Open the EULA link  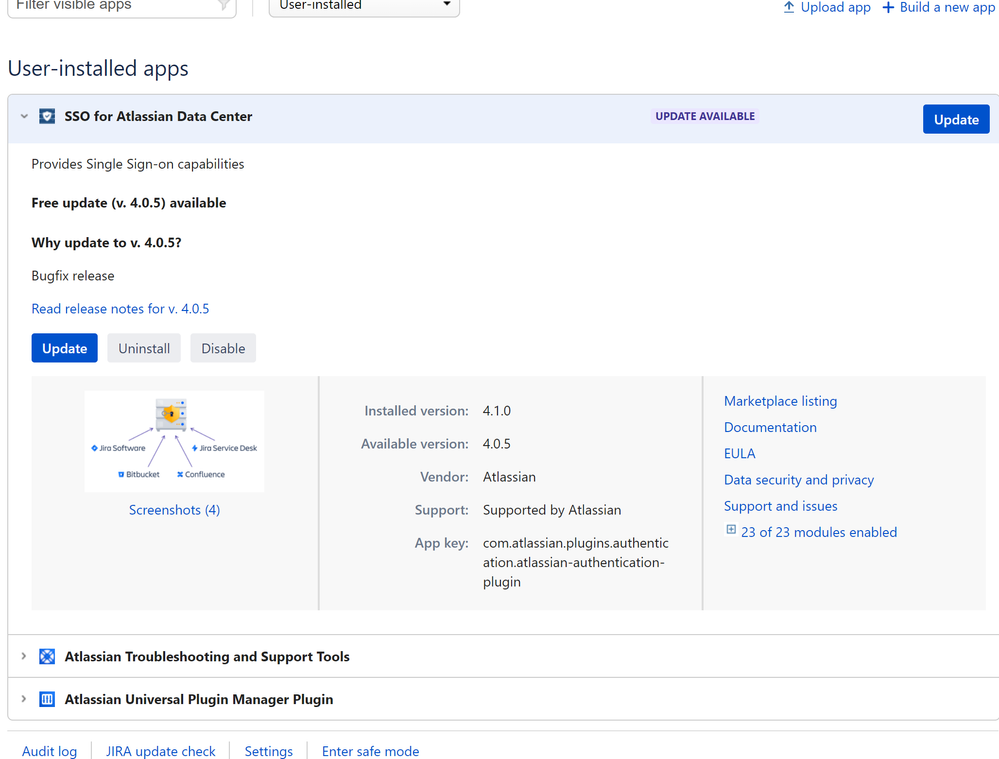(740, 453)
